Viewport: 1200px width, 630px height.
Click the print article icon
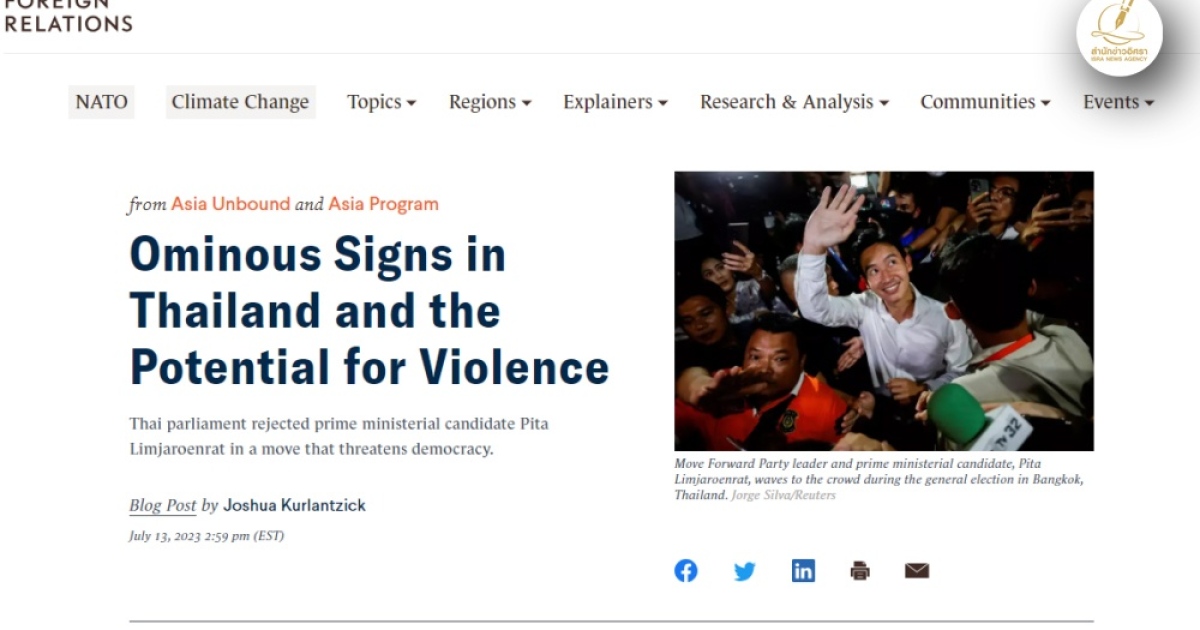tap(860, 571)
